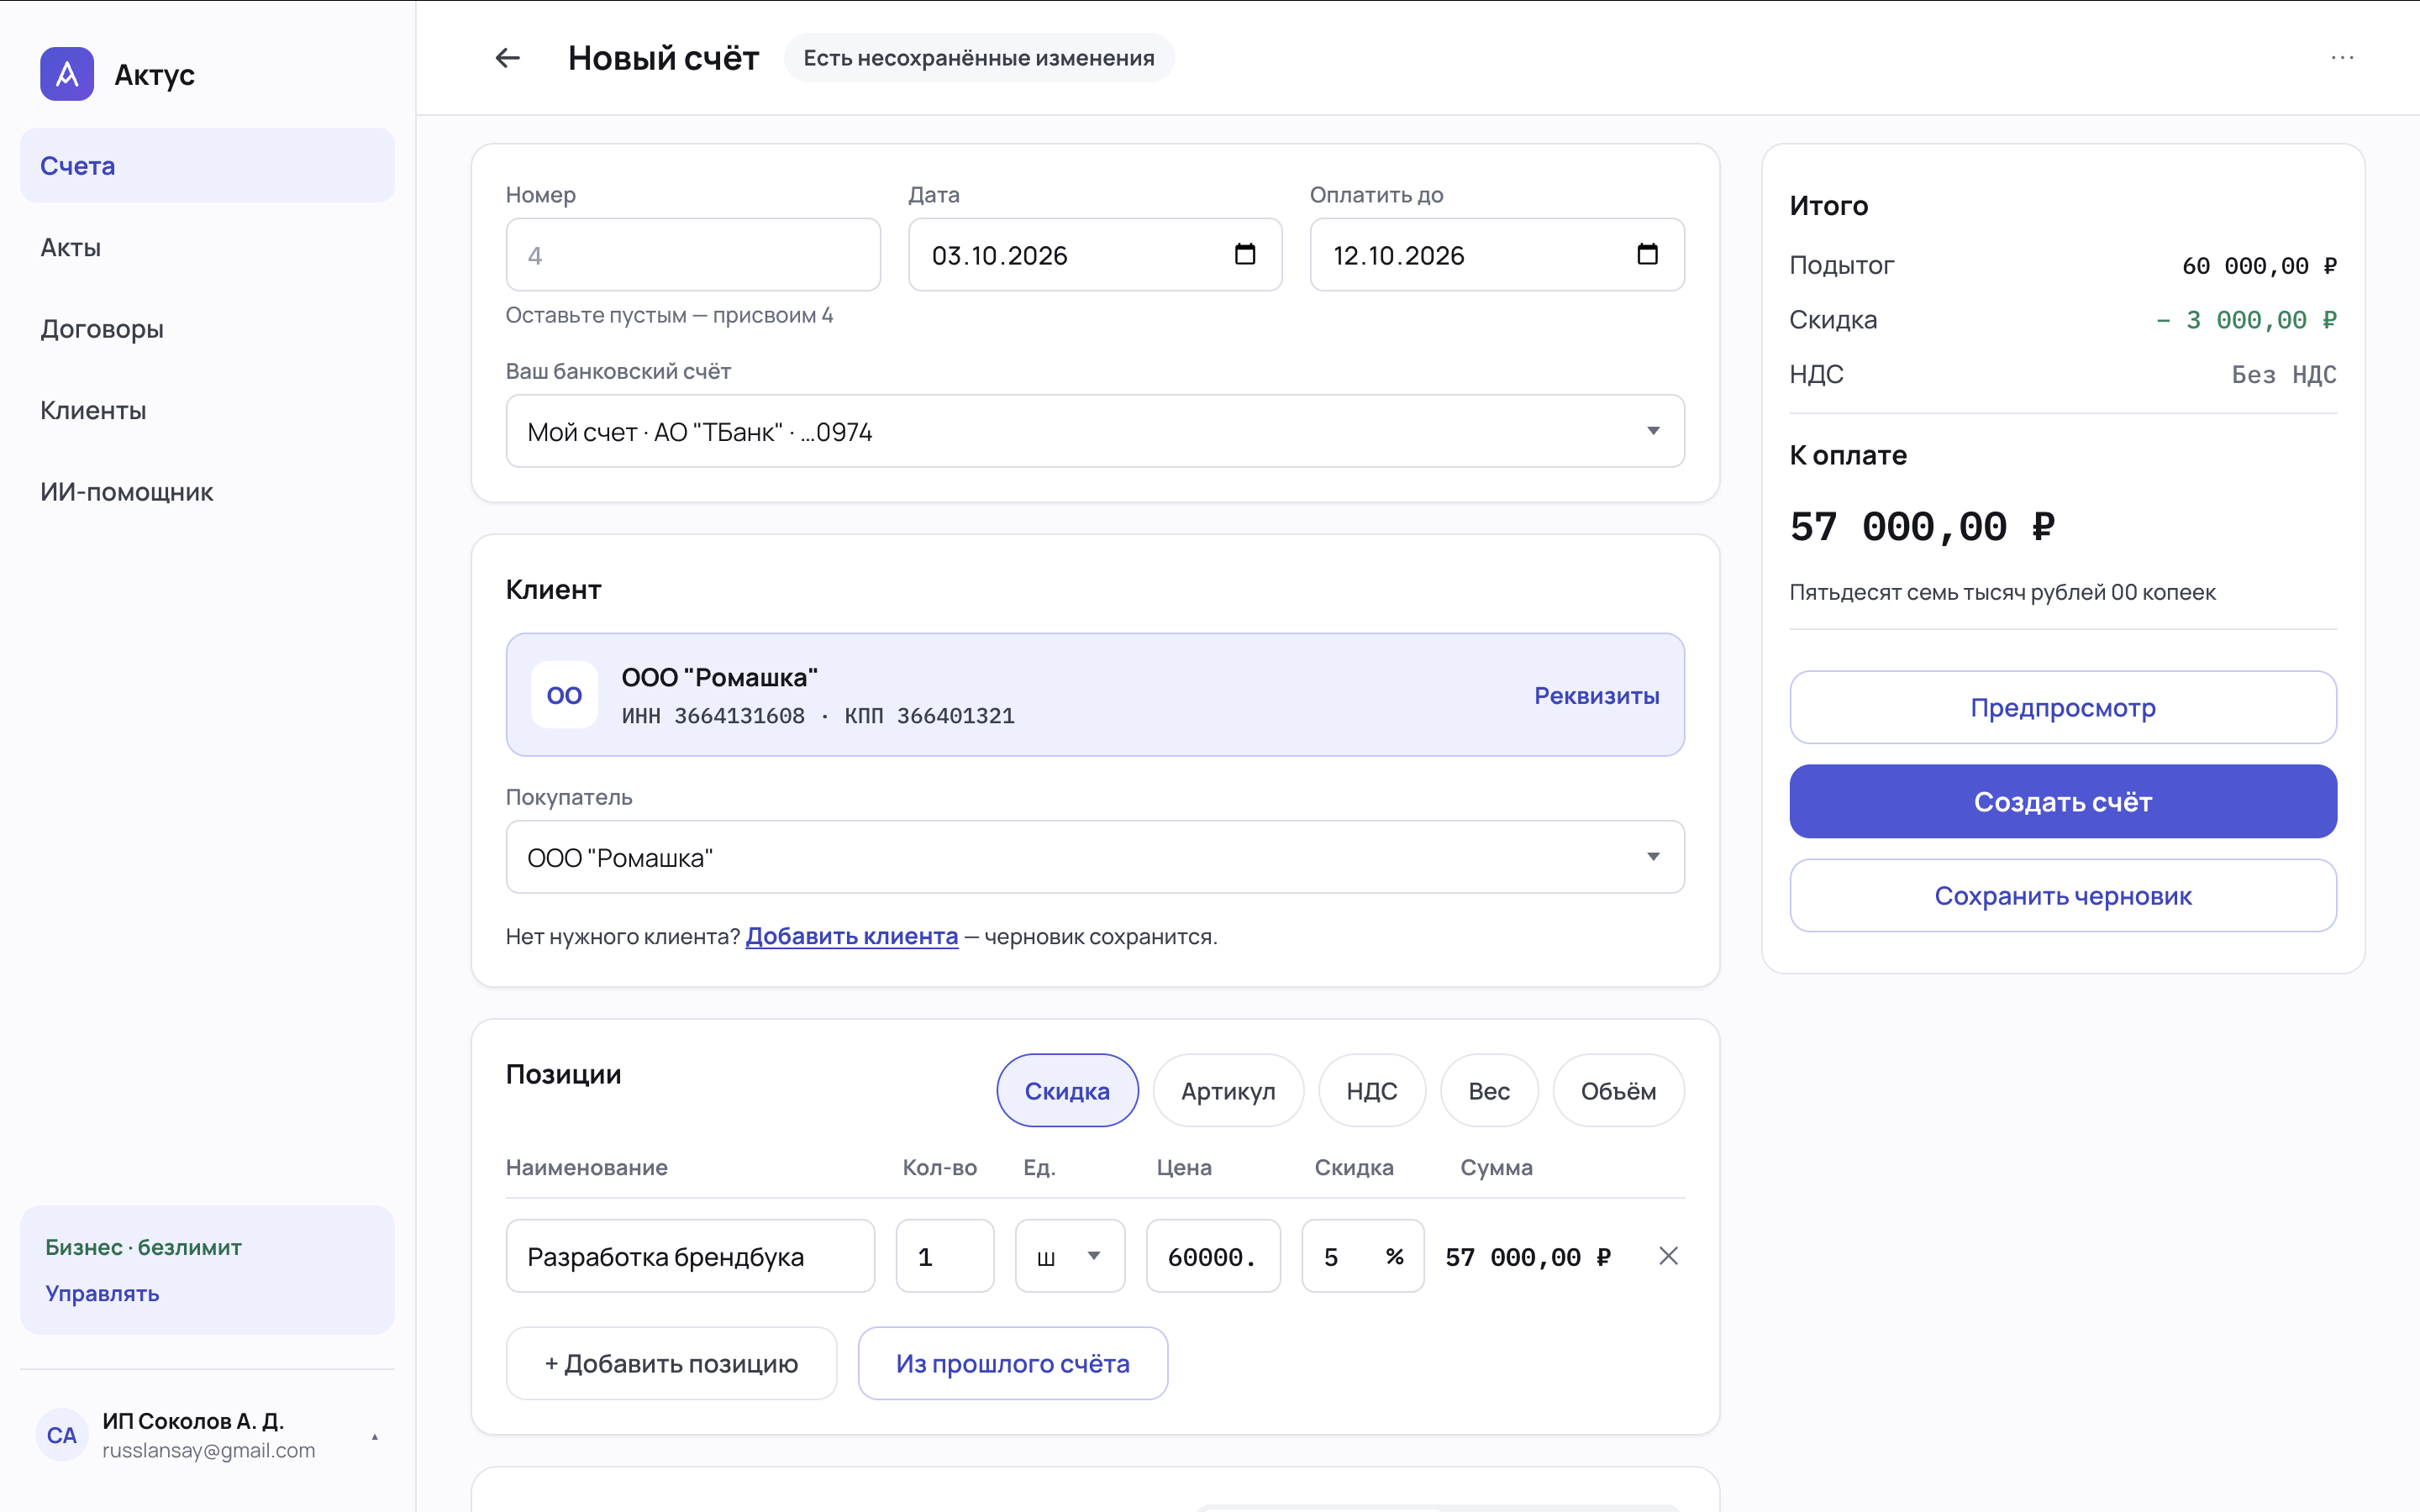
Task: Click the Цена field with 60000
Action: (x=1213, y=1256)
